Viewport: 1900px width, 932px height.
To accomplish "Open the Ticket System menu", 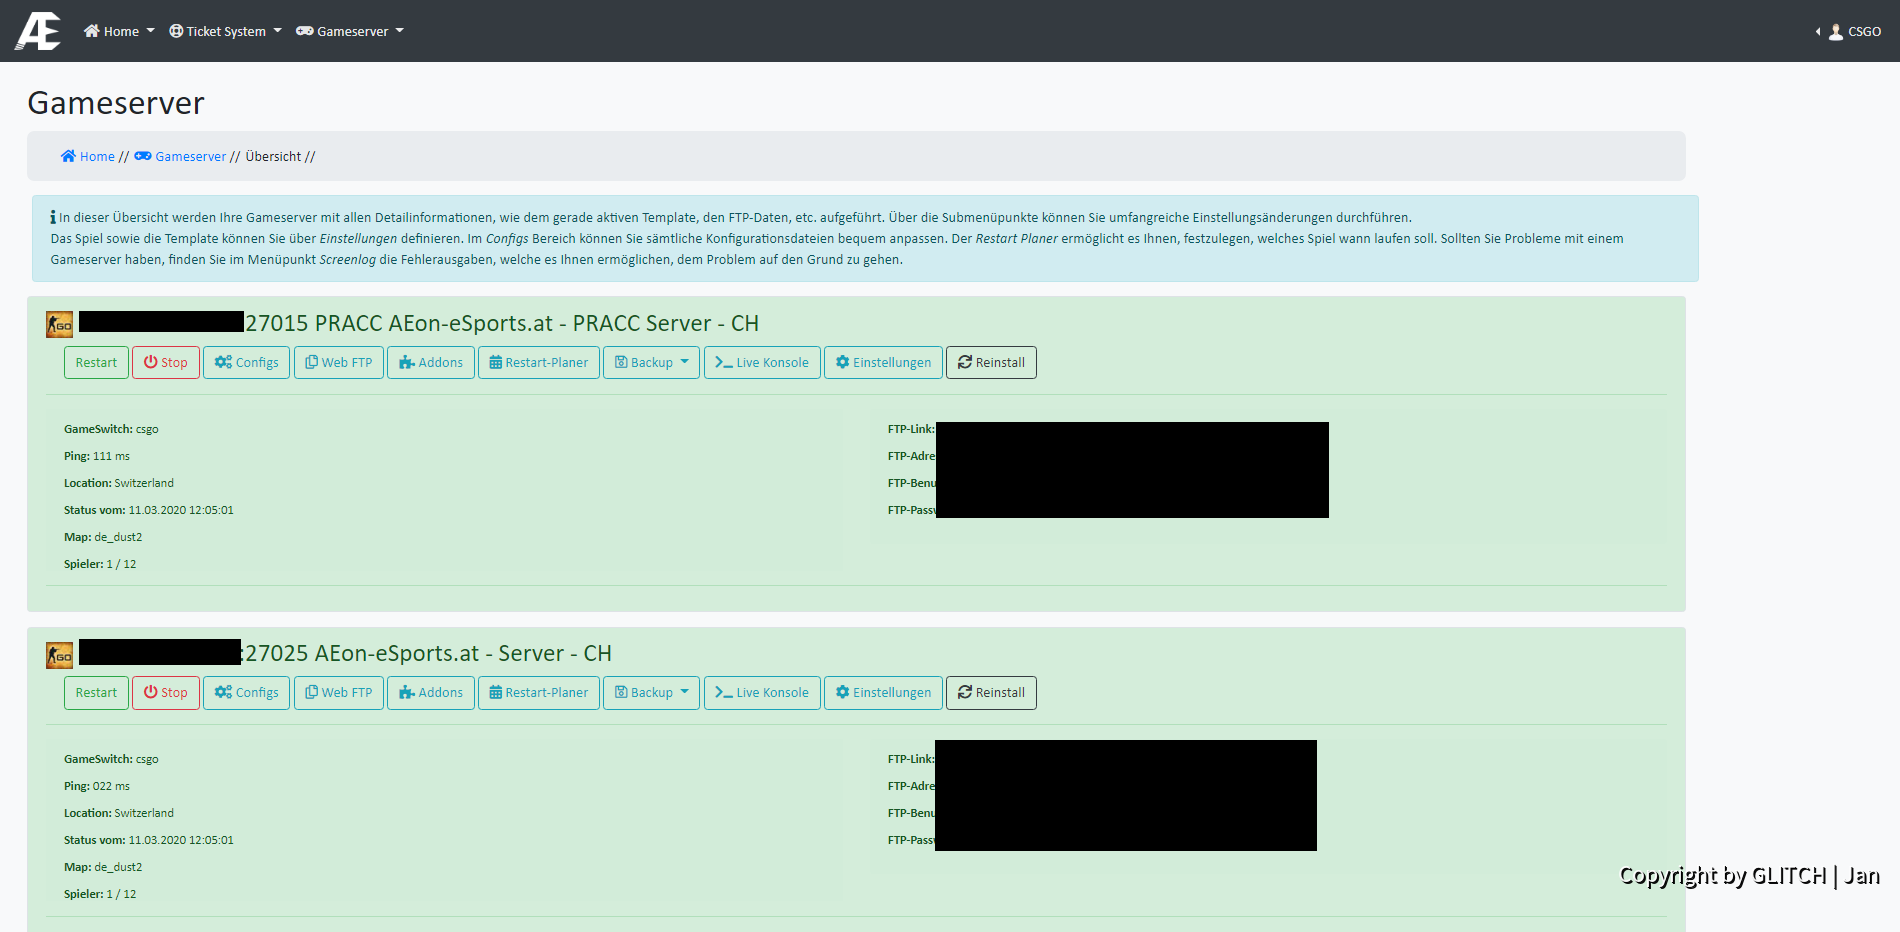I will coord(225,32).
